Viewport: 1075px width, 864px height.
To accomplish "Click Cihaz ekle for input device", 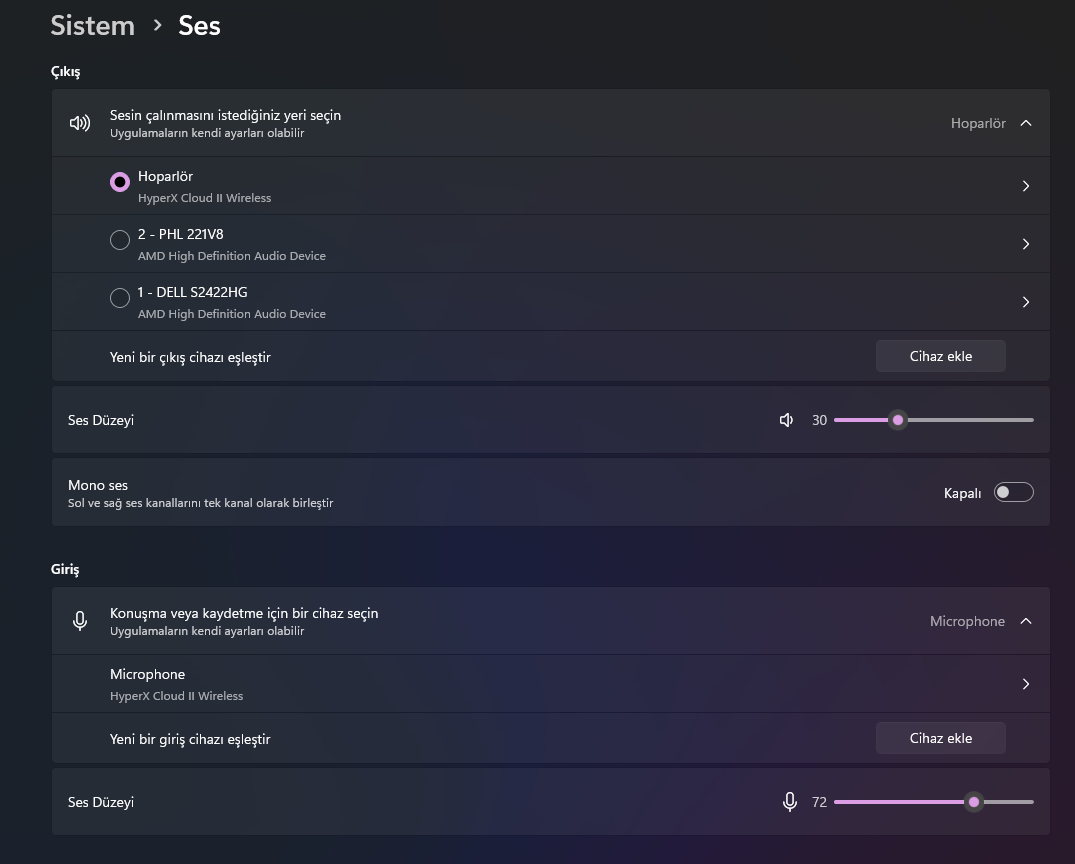I will [x=940, y=738].
